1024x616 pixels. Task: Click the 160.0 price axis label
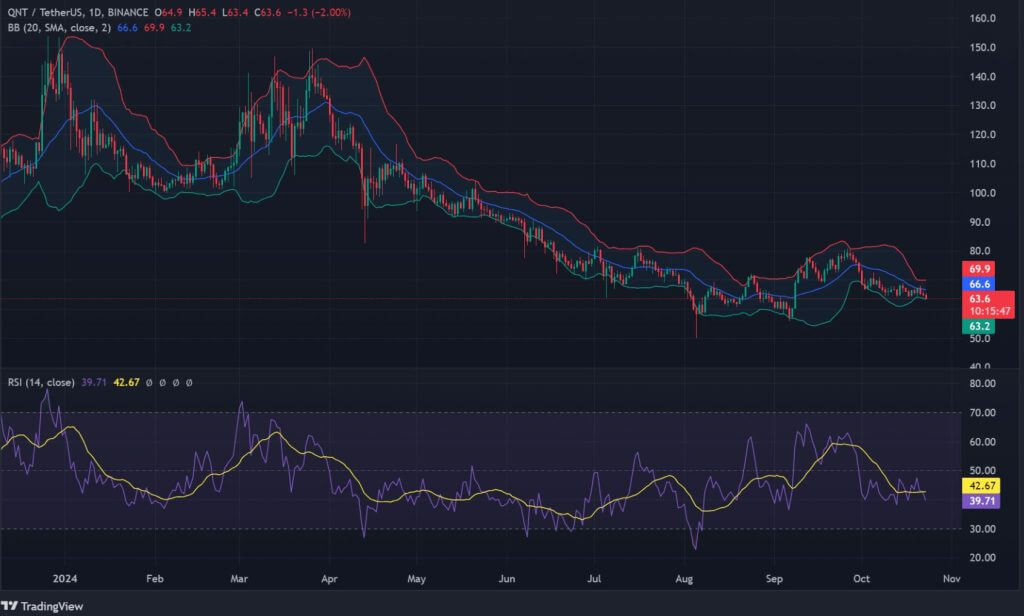[x=982, y=18]
